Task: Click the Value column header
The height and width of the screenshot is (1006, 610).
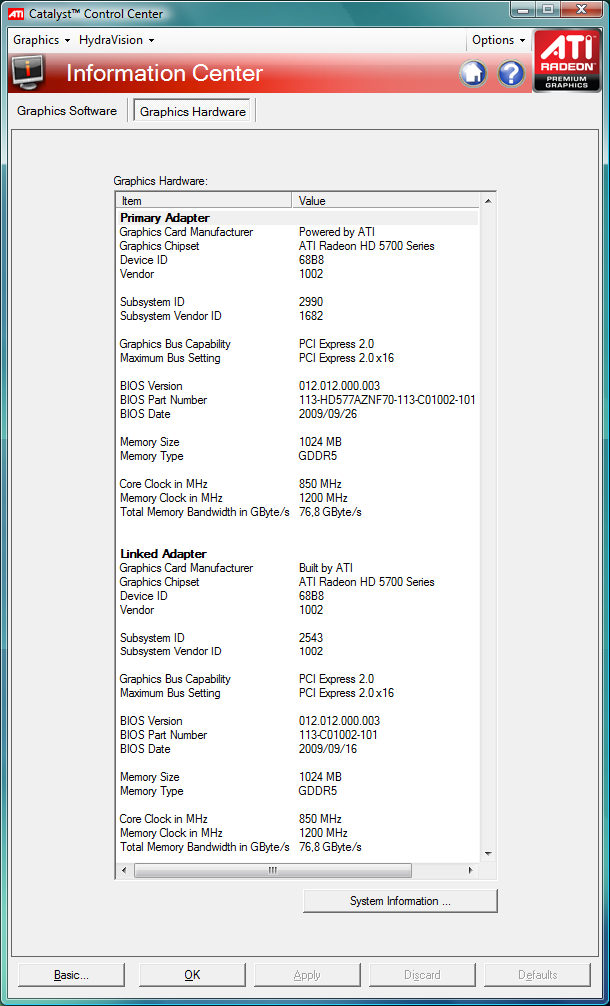Action: (385, 201)
